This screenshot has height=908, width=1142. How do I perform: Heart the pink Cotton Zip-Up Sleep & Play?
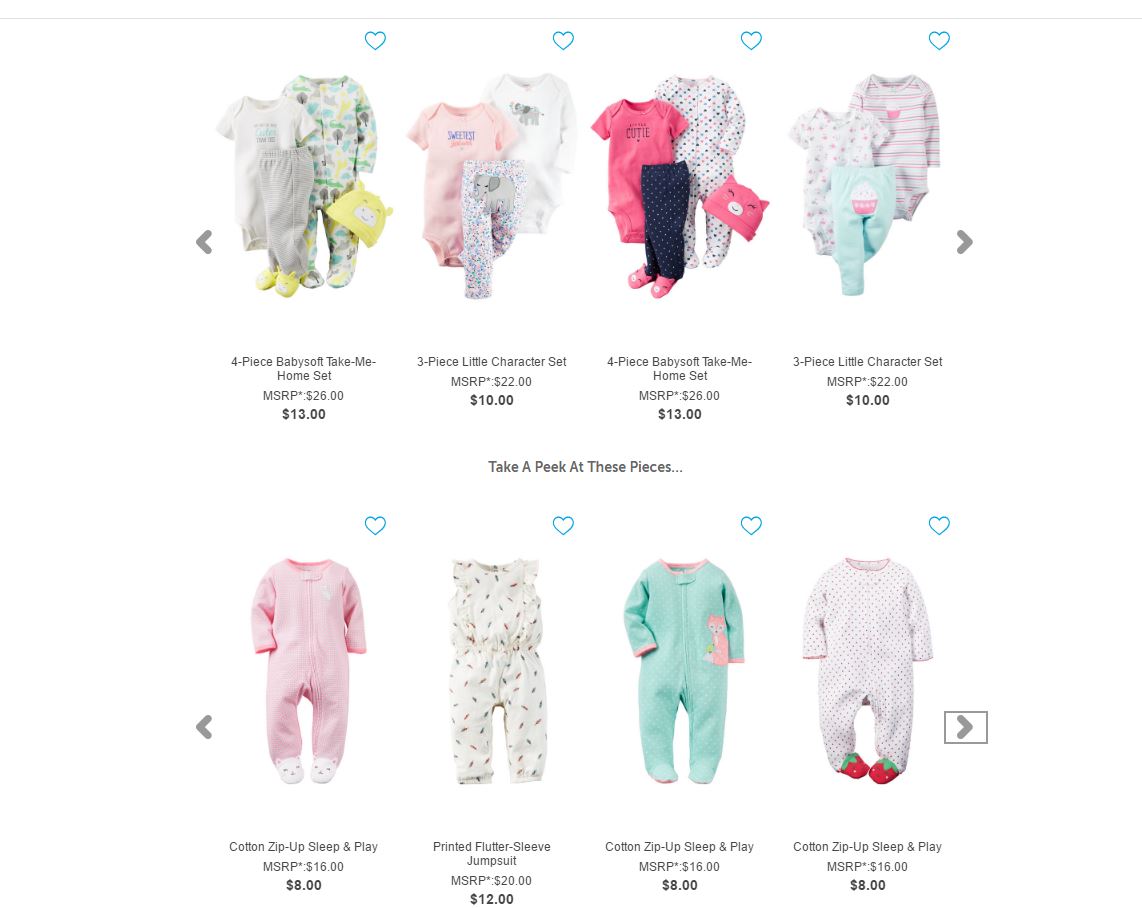coord(375,526)
